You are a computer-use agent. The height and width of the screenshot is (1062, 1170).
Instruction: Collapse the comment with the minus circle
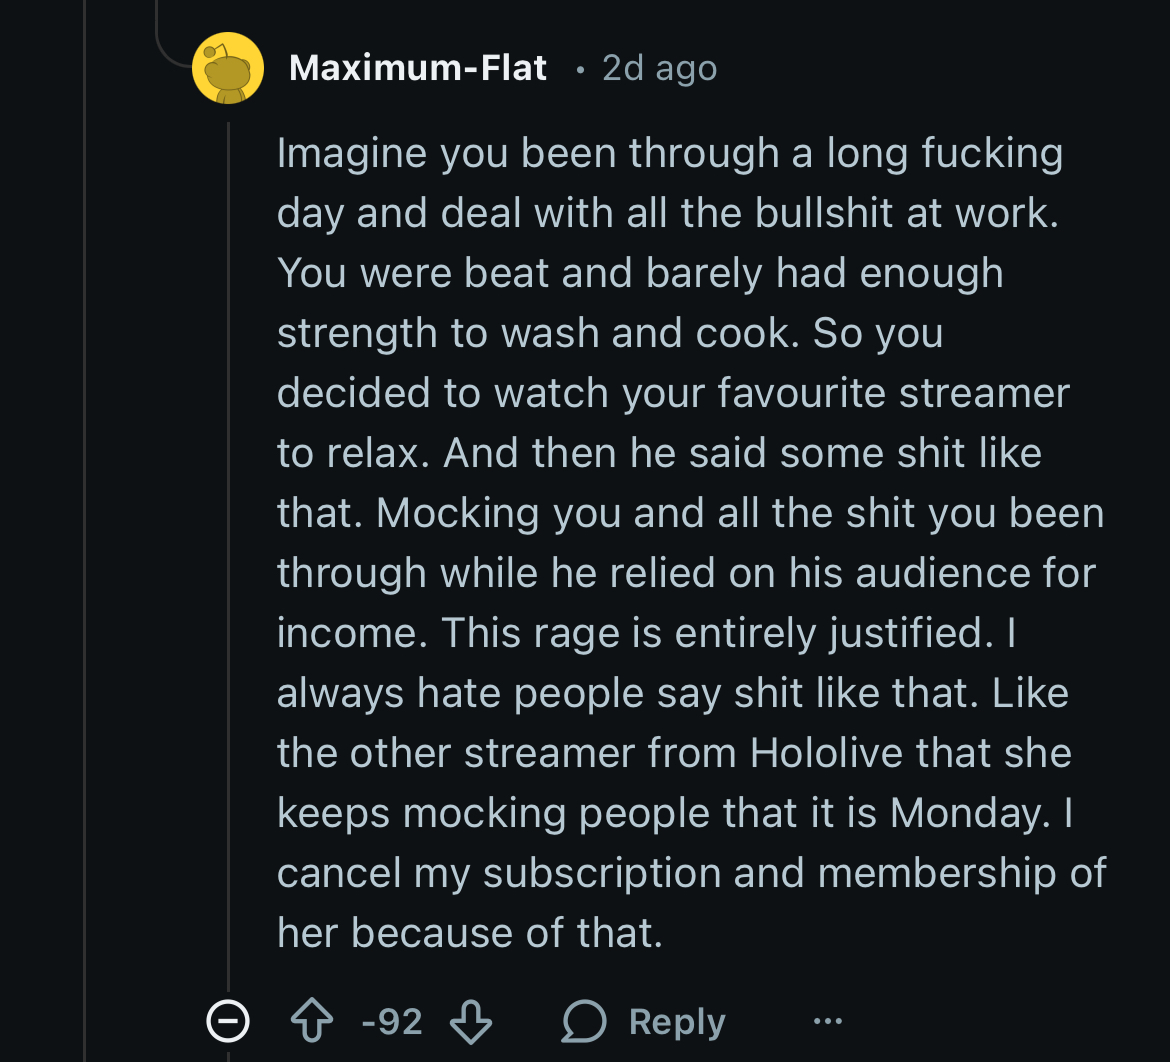pos(227,1022)
